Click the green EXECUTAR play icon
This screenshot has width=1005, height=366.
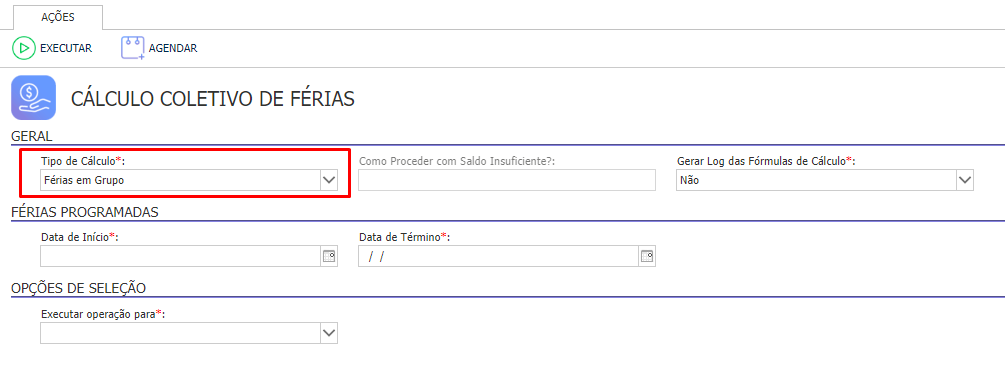[x=24, y=48]
